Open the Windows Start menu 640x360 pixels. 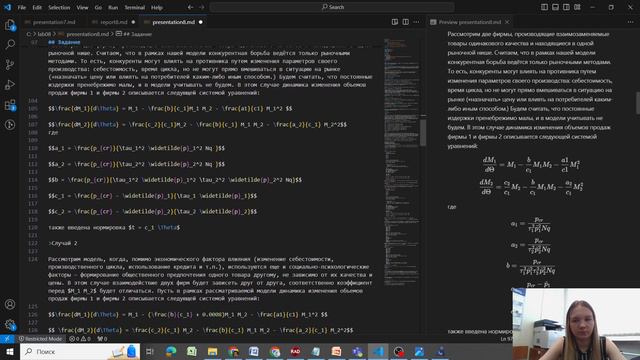pyautogui.click(x=9, y=351)
